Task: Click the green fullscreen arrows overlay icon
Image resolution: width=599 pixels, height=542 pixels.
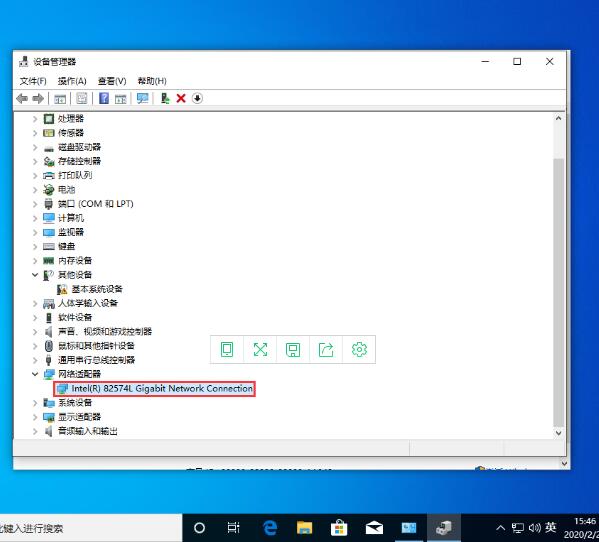Action: 260,349
